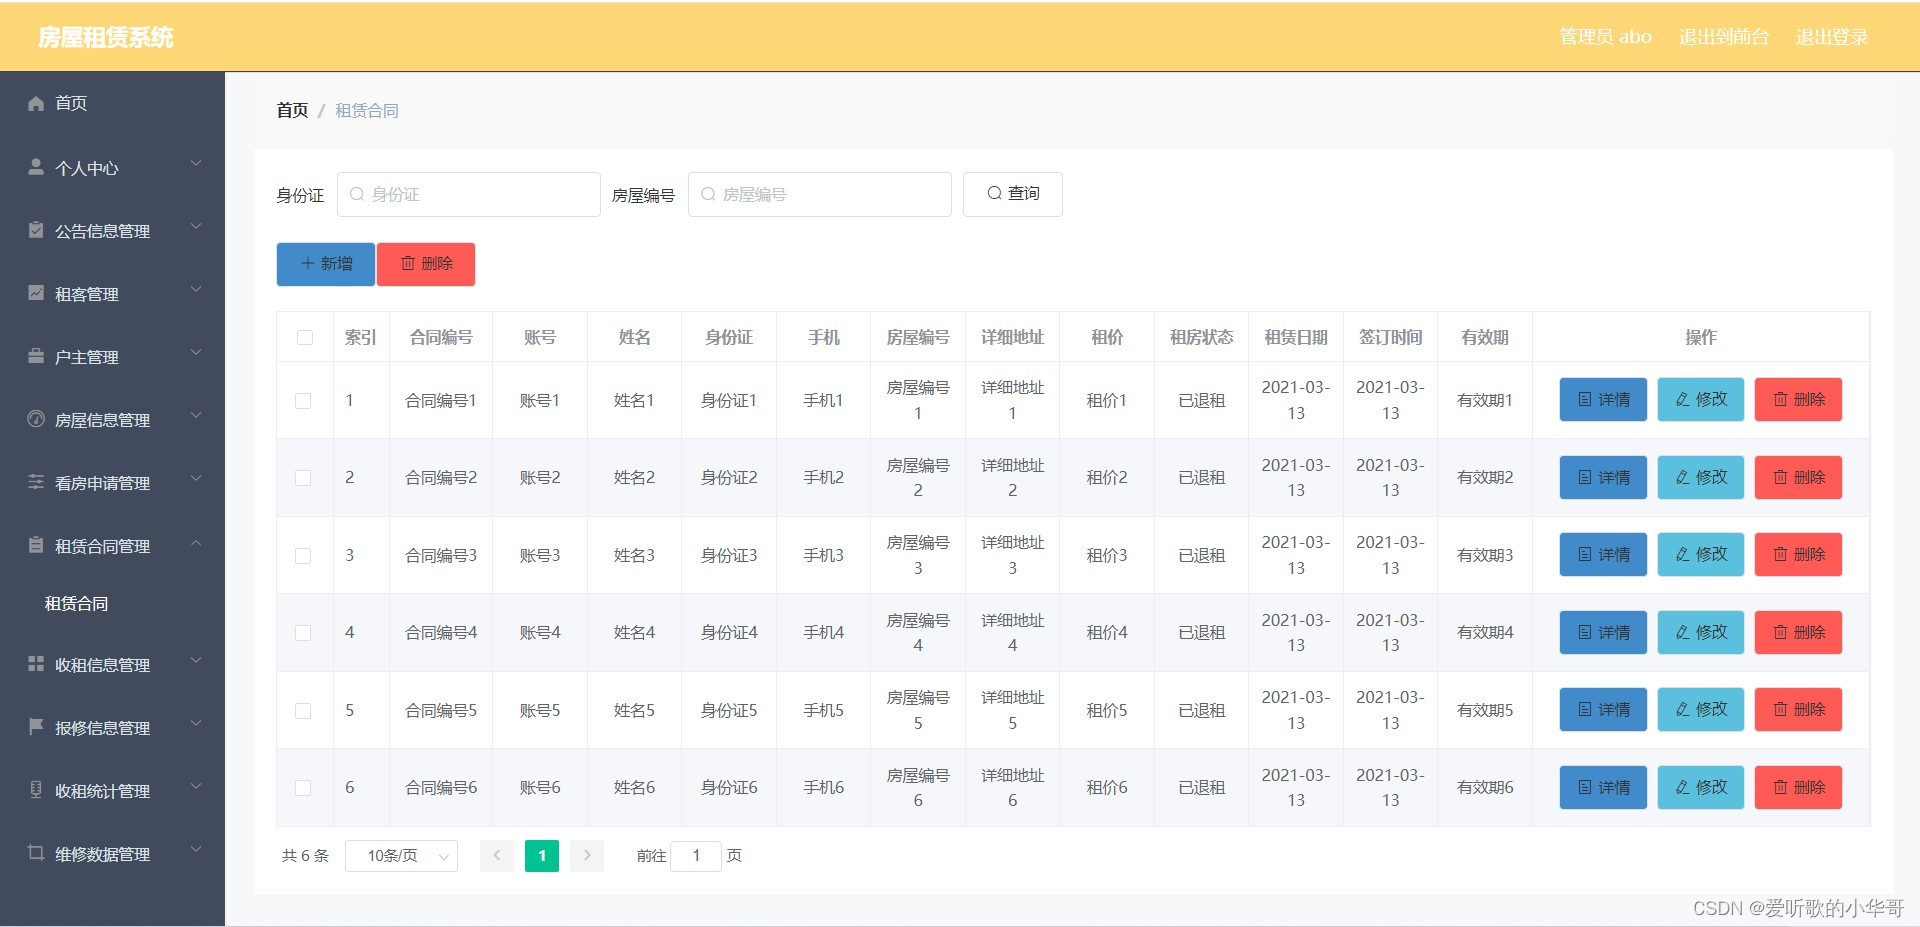
Task: Click 管理员 abo in header
Action: coord(1606,37)
